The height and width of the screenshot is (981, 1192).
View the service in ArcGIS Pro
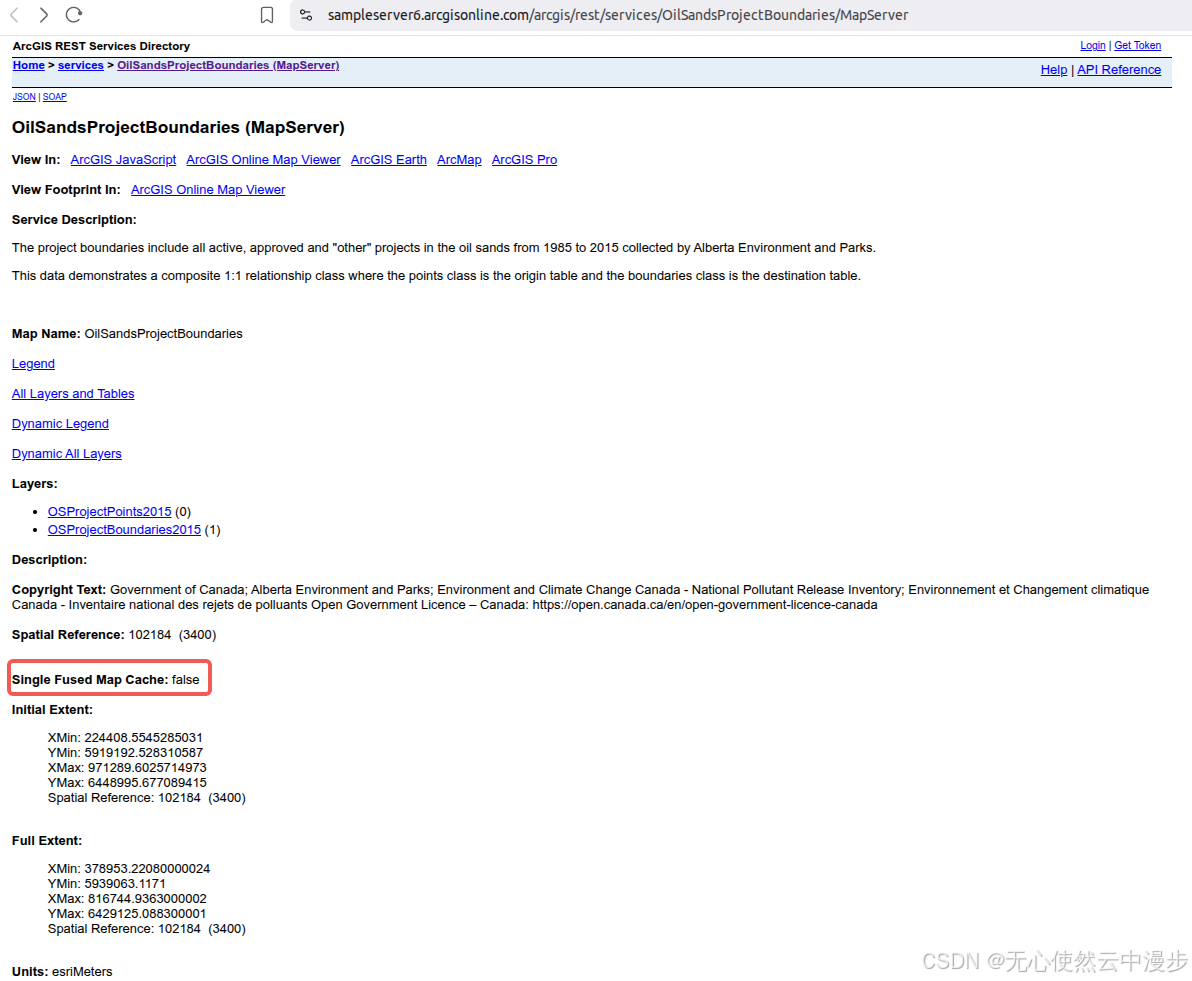click(x=525, y=160)
